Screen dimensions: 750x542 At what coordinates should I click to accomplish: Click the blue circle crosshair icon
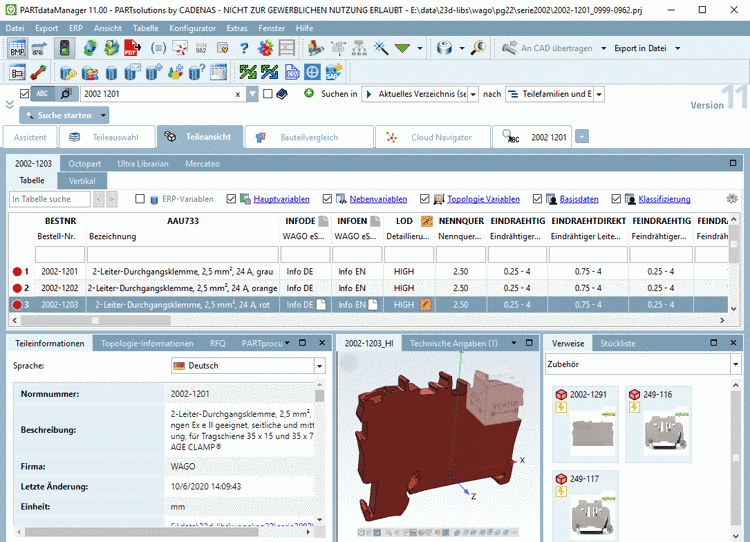312,73
